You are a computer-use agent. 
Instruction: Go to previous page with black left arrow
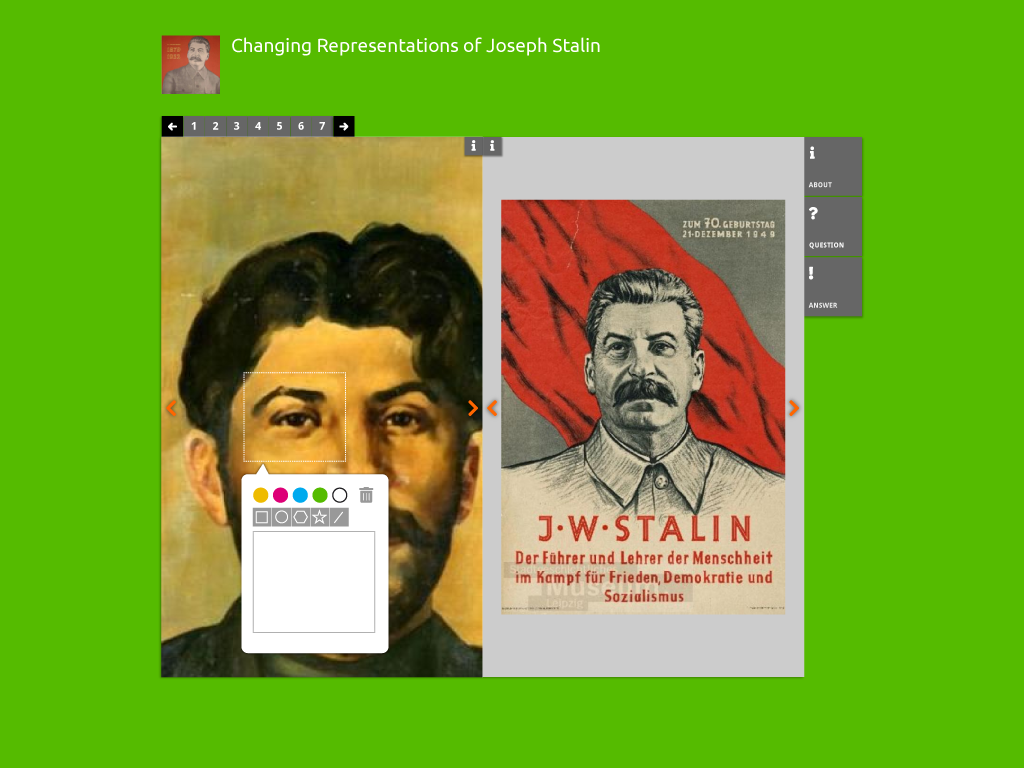coord(172,126)
